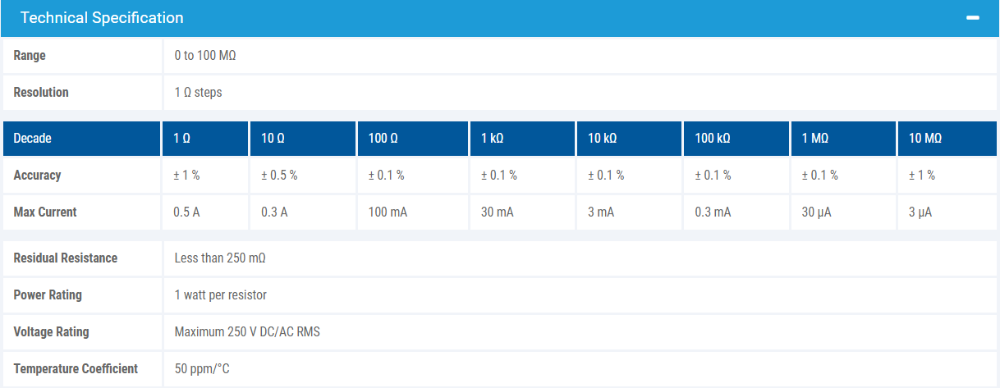Click the Residual Resistance row label
Viewport: 1000px width, 388px height.
(66, 258)
